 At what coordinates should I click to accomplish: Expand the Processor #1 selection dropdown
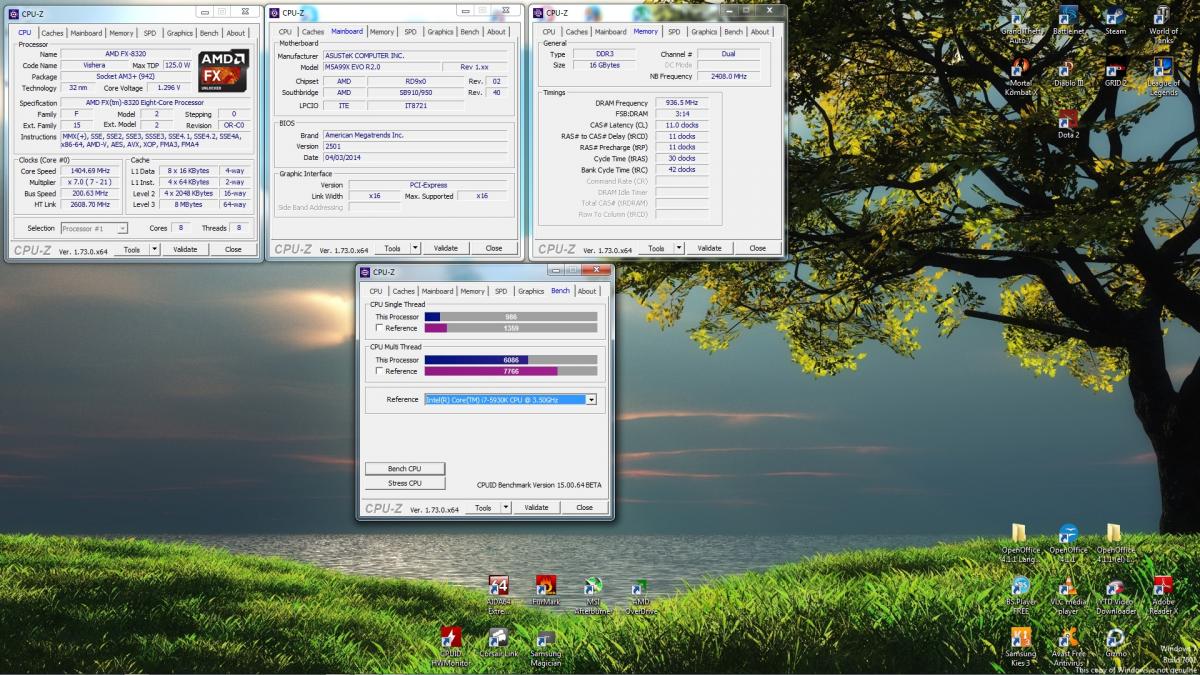point(123,228)
